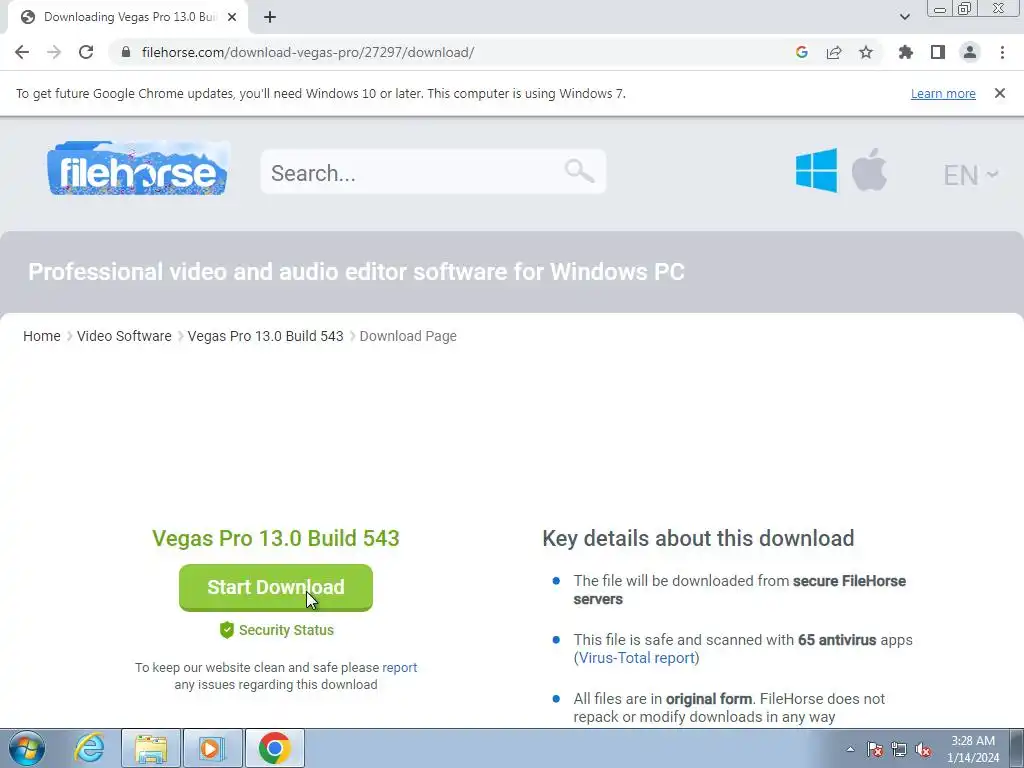
Task: Click the Action Center flag icon
Action: (875, 750)
